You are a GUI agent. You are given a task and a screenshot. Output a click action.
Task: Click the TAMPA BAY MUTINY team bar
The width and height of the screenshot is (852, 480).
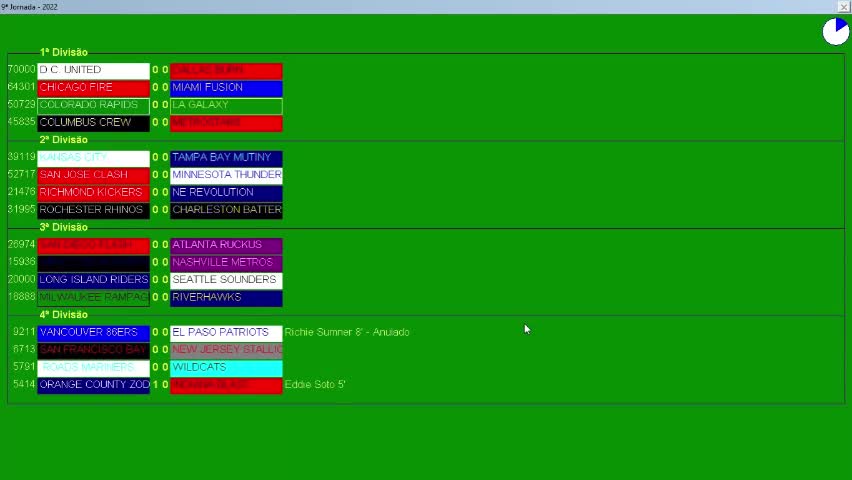click(x=226, y=158)
